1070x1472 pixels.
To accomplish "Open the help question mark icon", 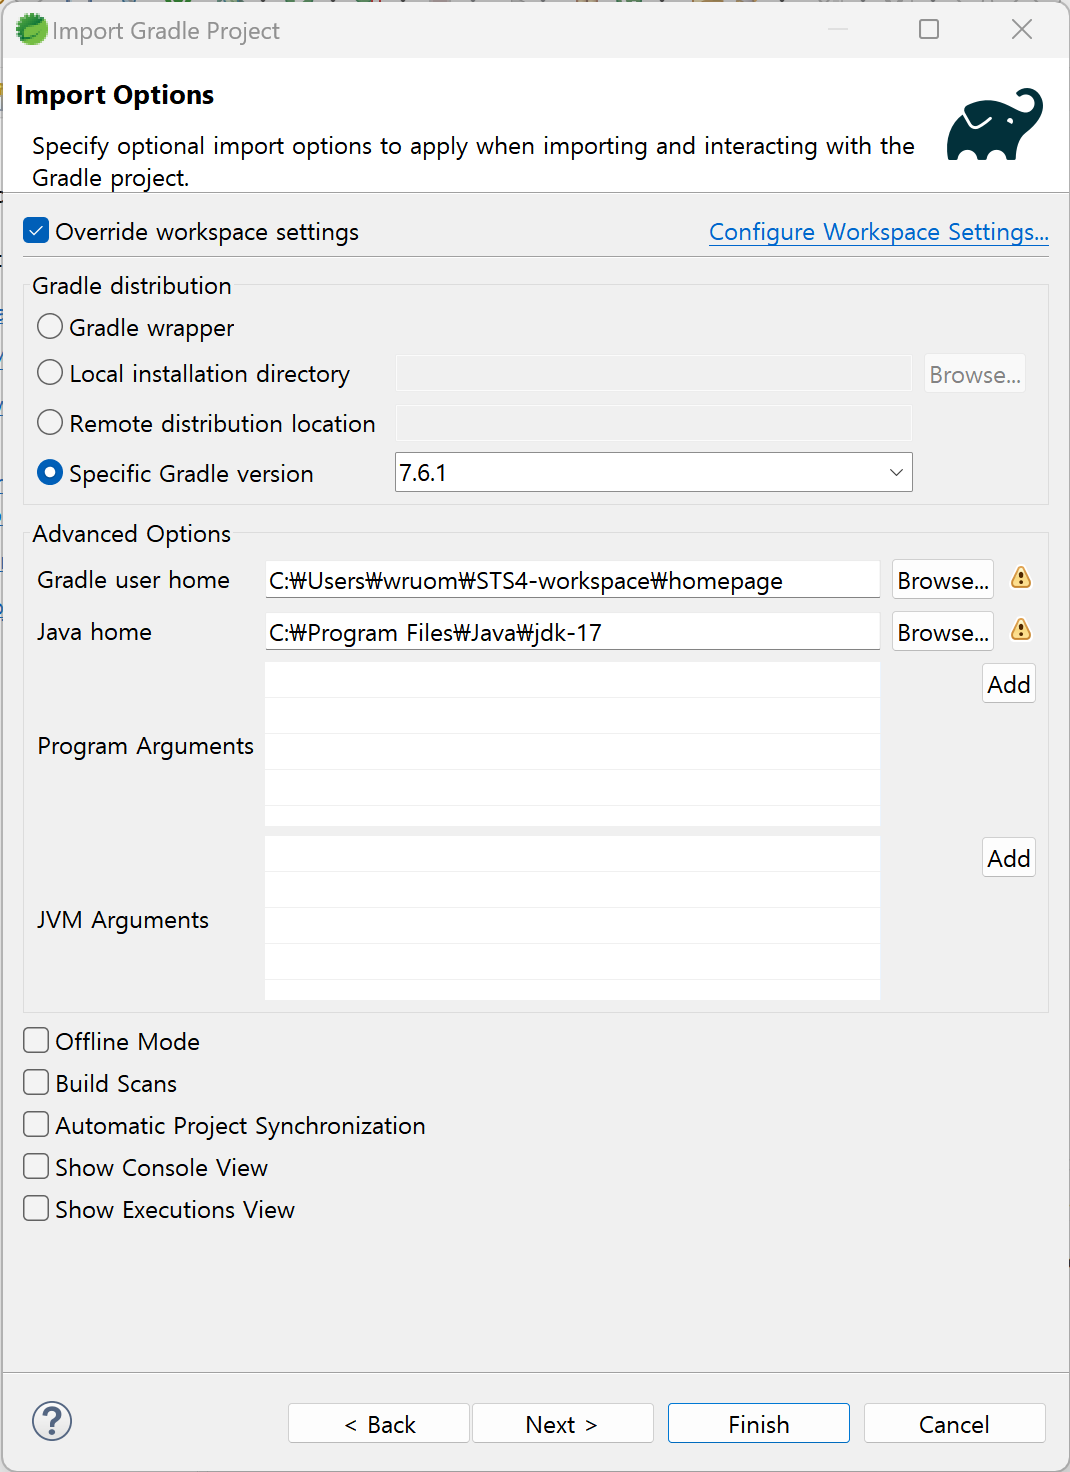I will click(52, 1421).
